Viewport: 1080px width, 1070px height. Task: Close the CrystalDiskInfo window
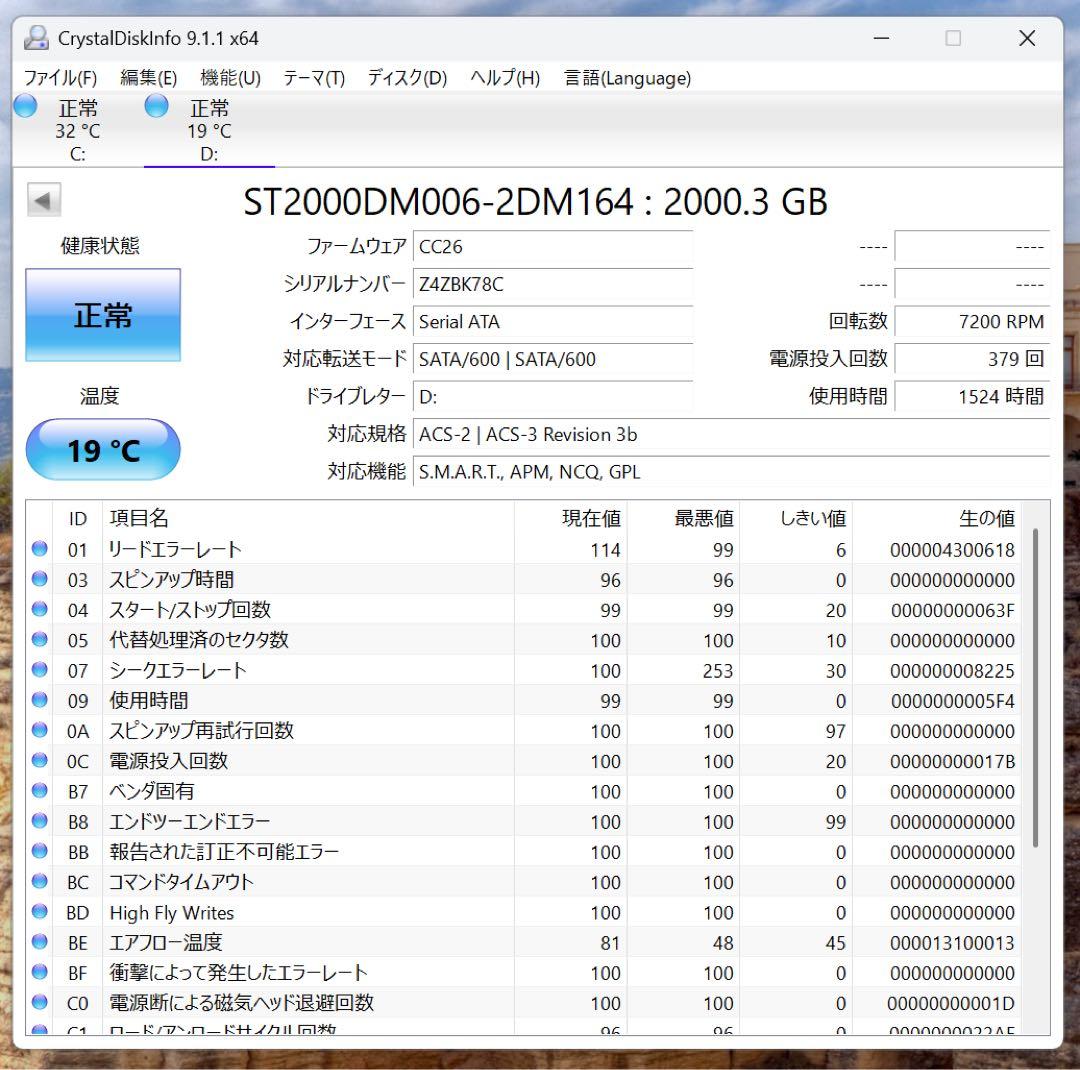[1027, 38]
